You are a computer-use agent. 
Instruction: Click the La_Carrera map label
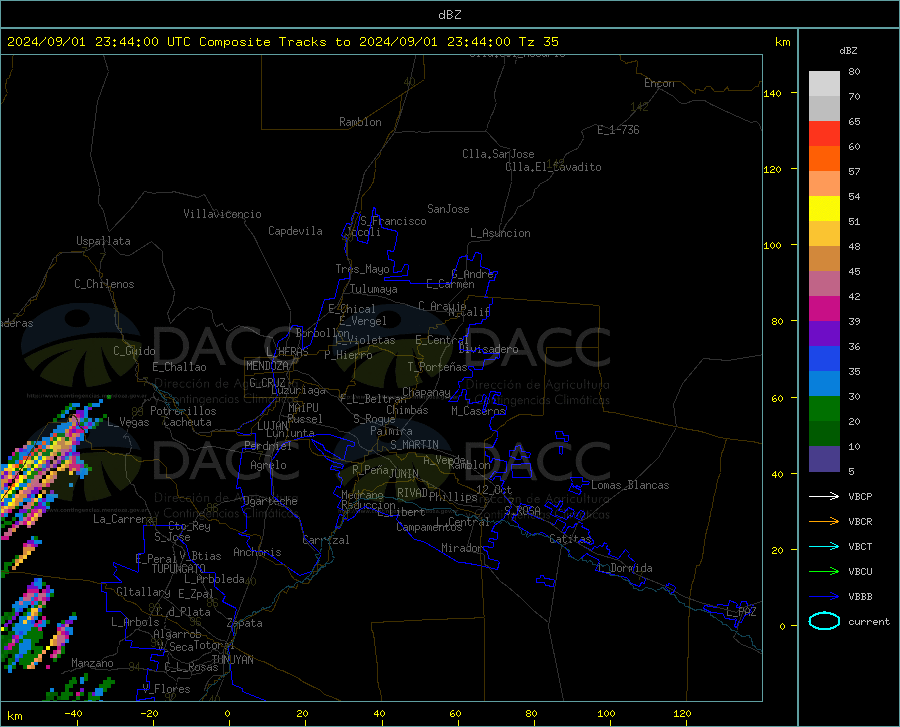pyautogui.click(x=123, y=519)
